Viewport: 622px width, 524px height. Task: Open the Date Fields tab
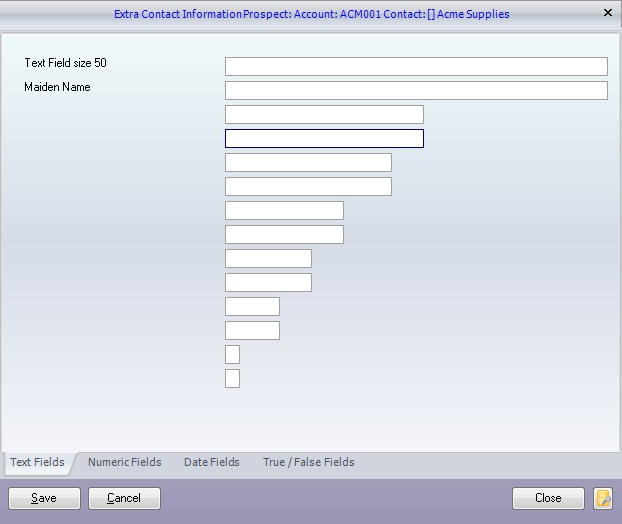(x=211, y=462)
